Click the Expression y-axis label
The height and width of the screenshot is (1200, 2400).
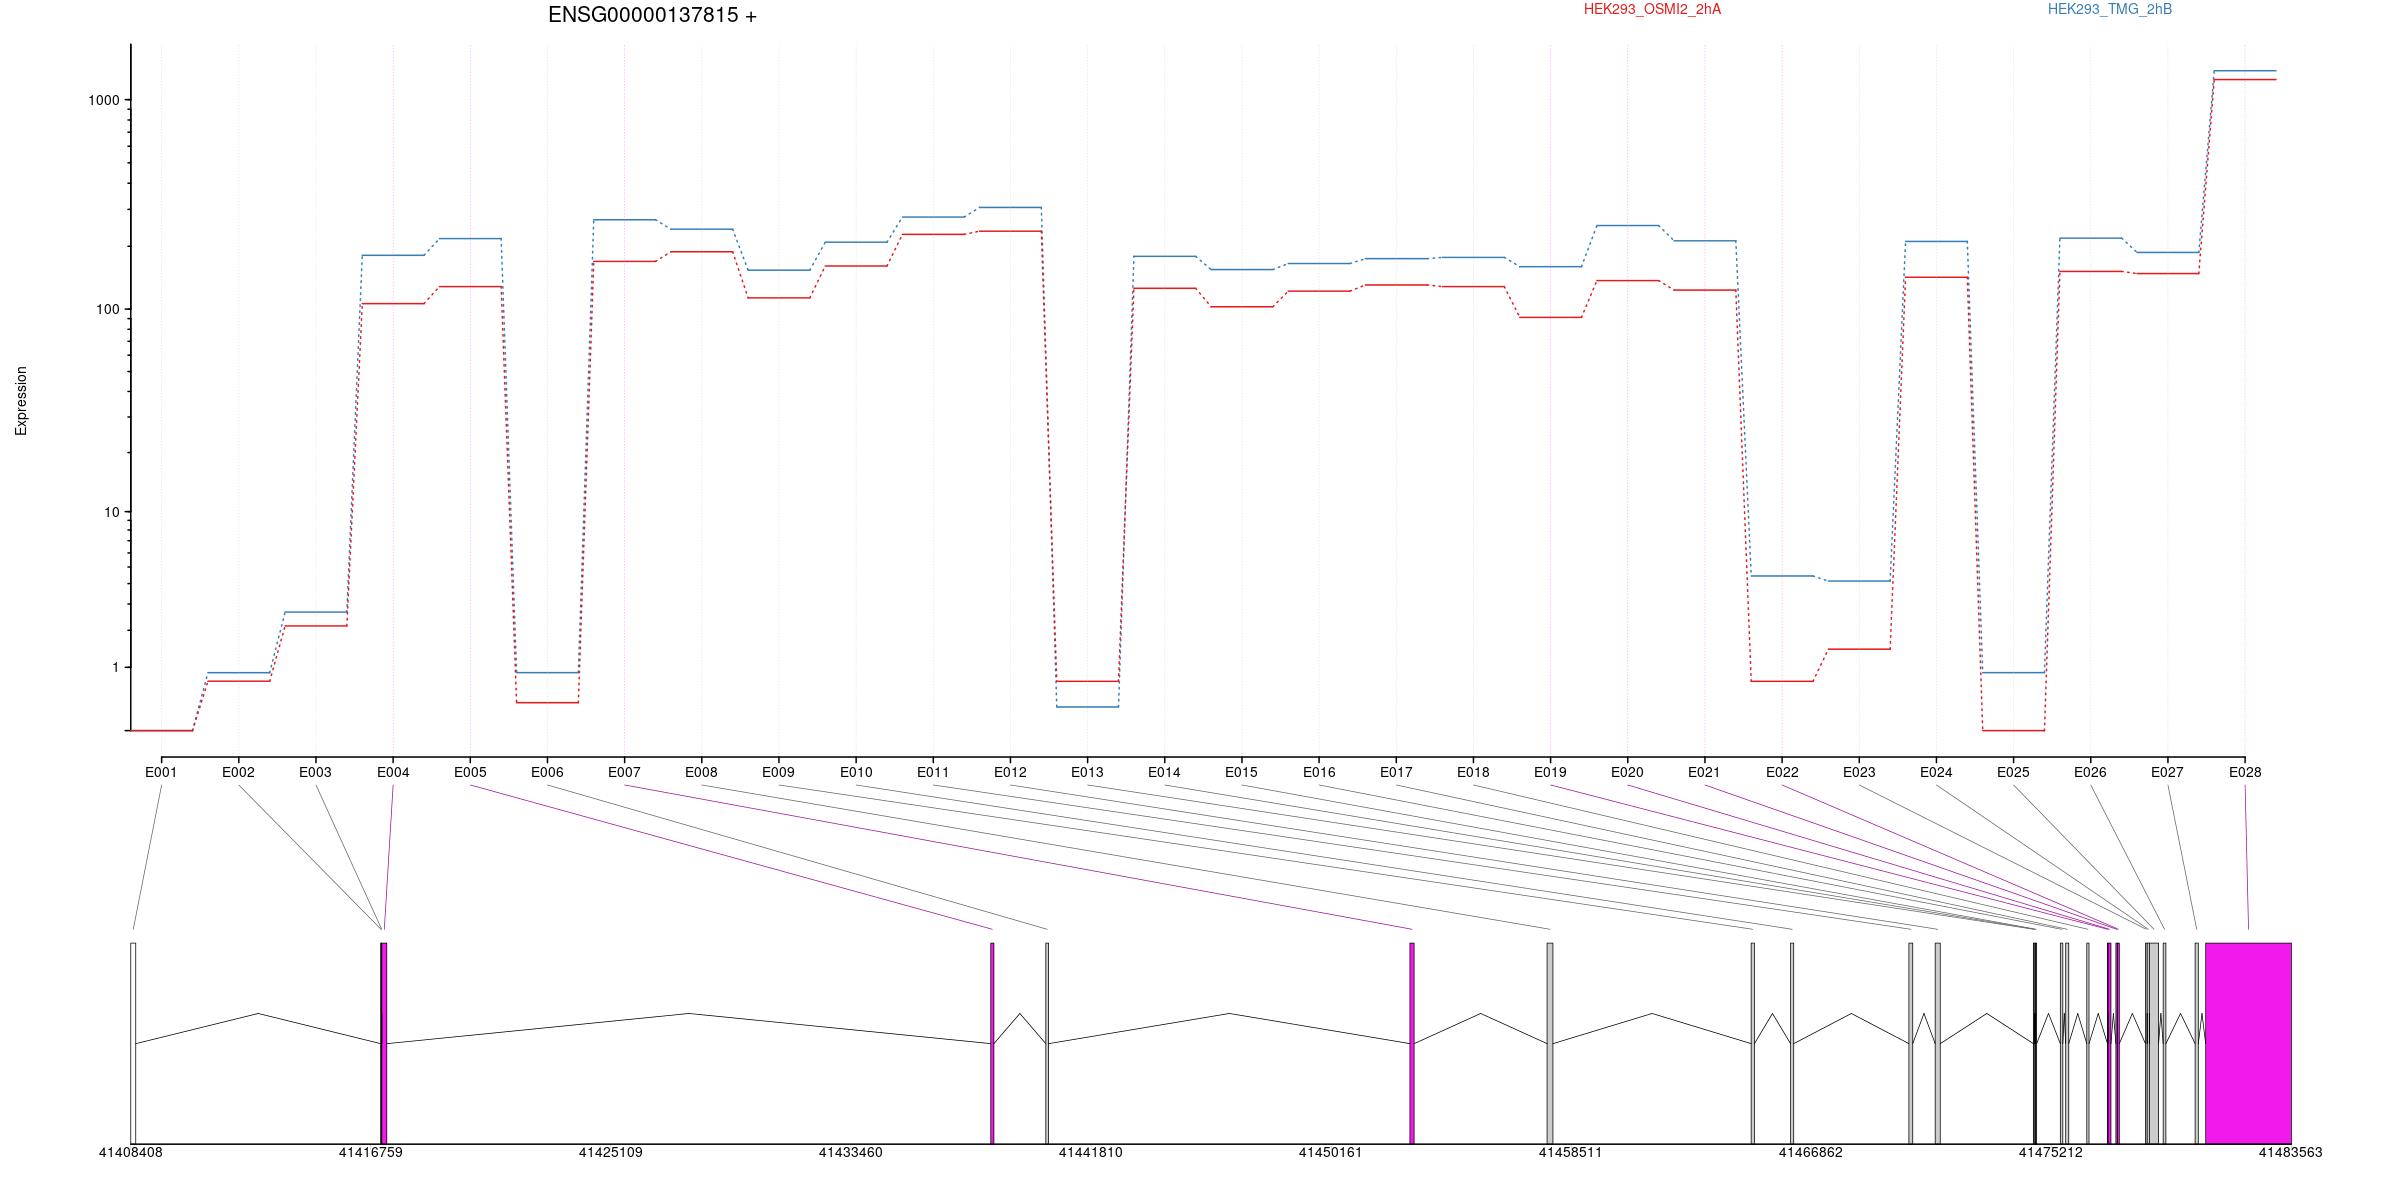point(21,401)
